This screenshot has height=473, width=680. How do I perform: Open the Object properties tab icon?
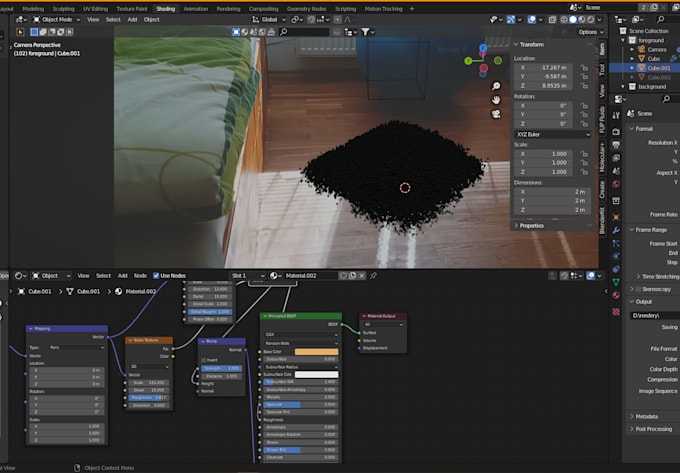(616, 217)
